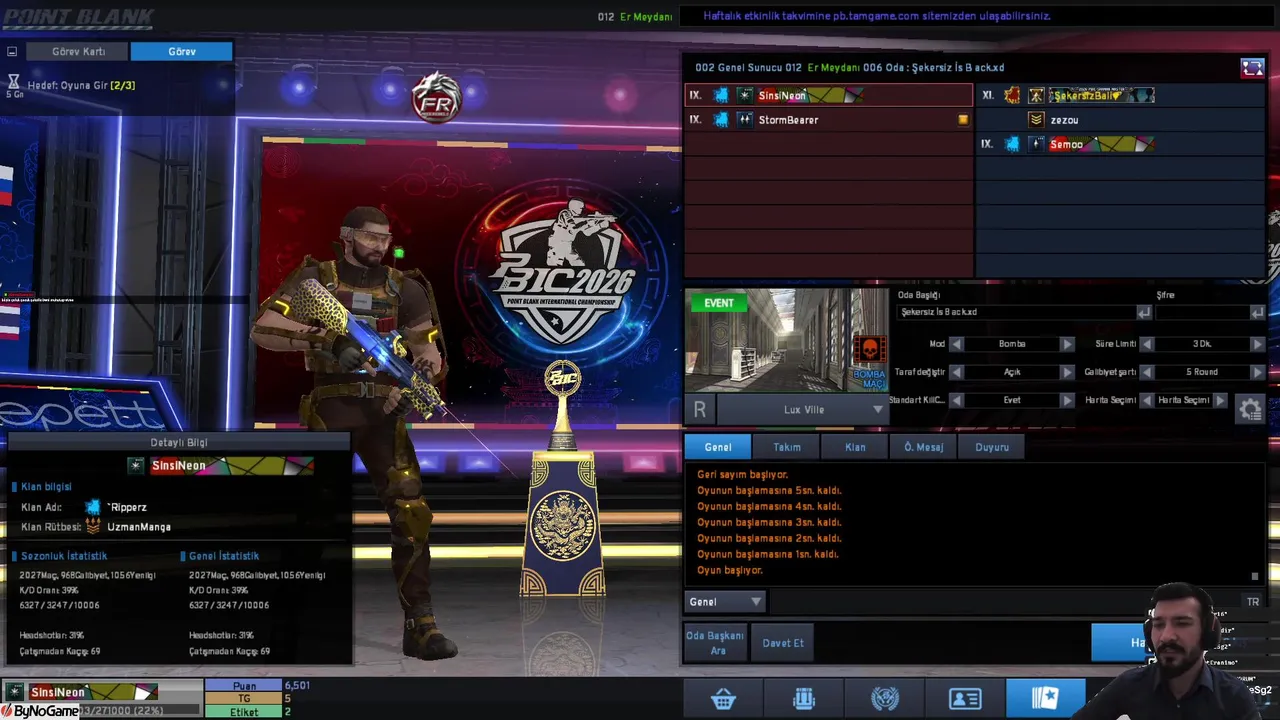Click zezou's rank badge icon
Viewport: 1280px width, 720px height.
point(1036,120)
